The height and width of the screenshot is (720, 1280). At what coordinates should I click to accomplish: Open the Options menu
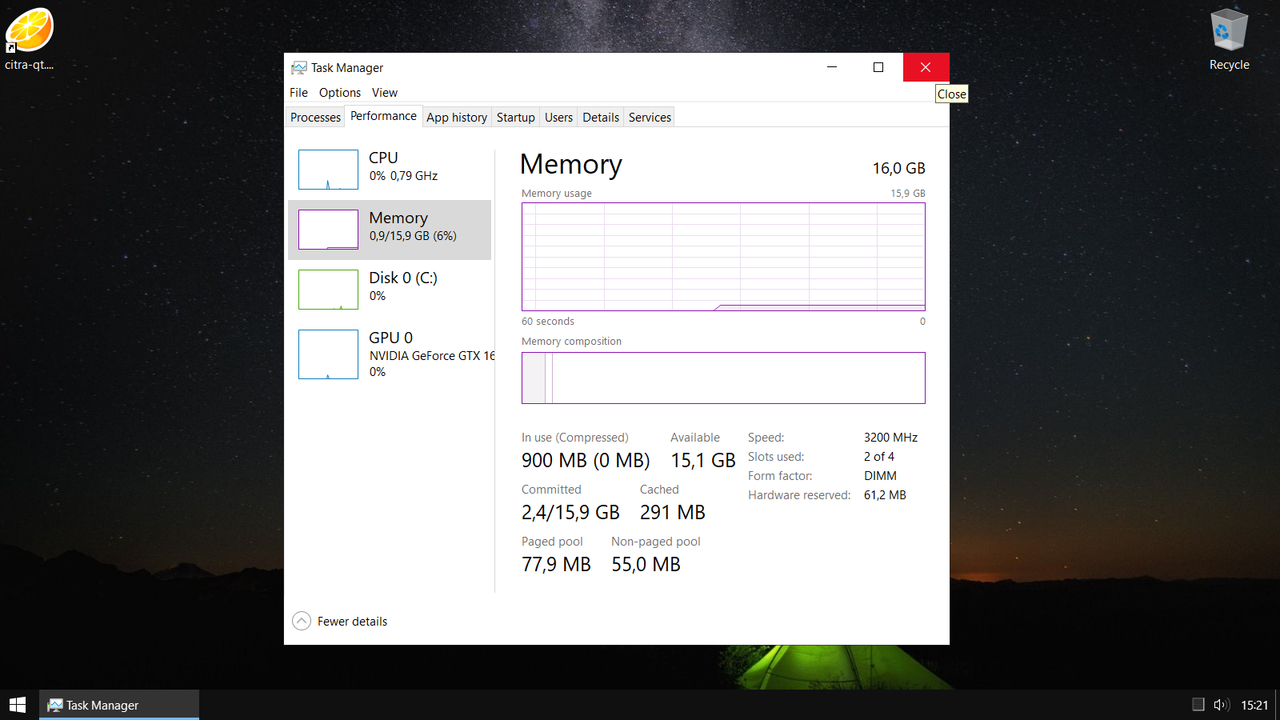340,92
